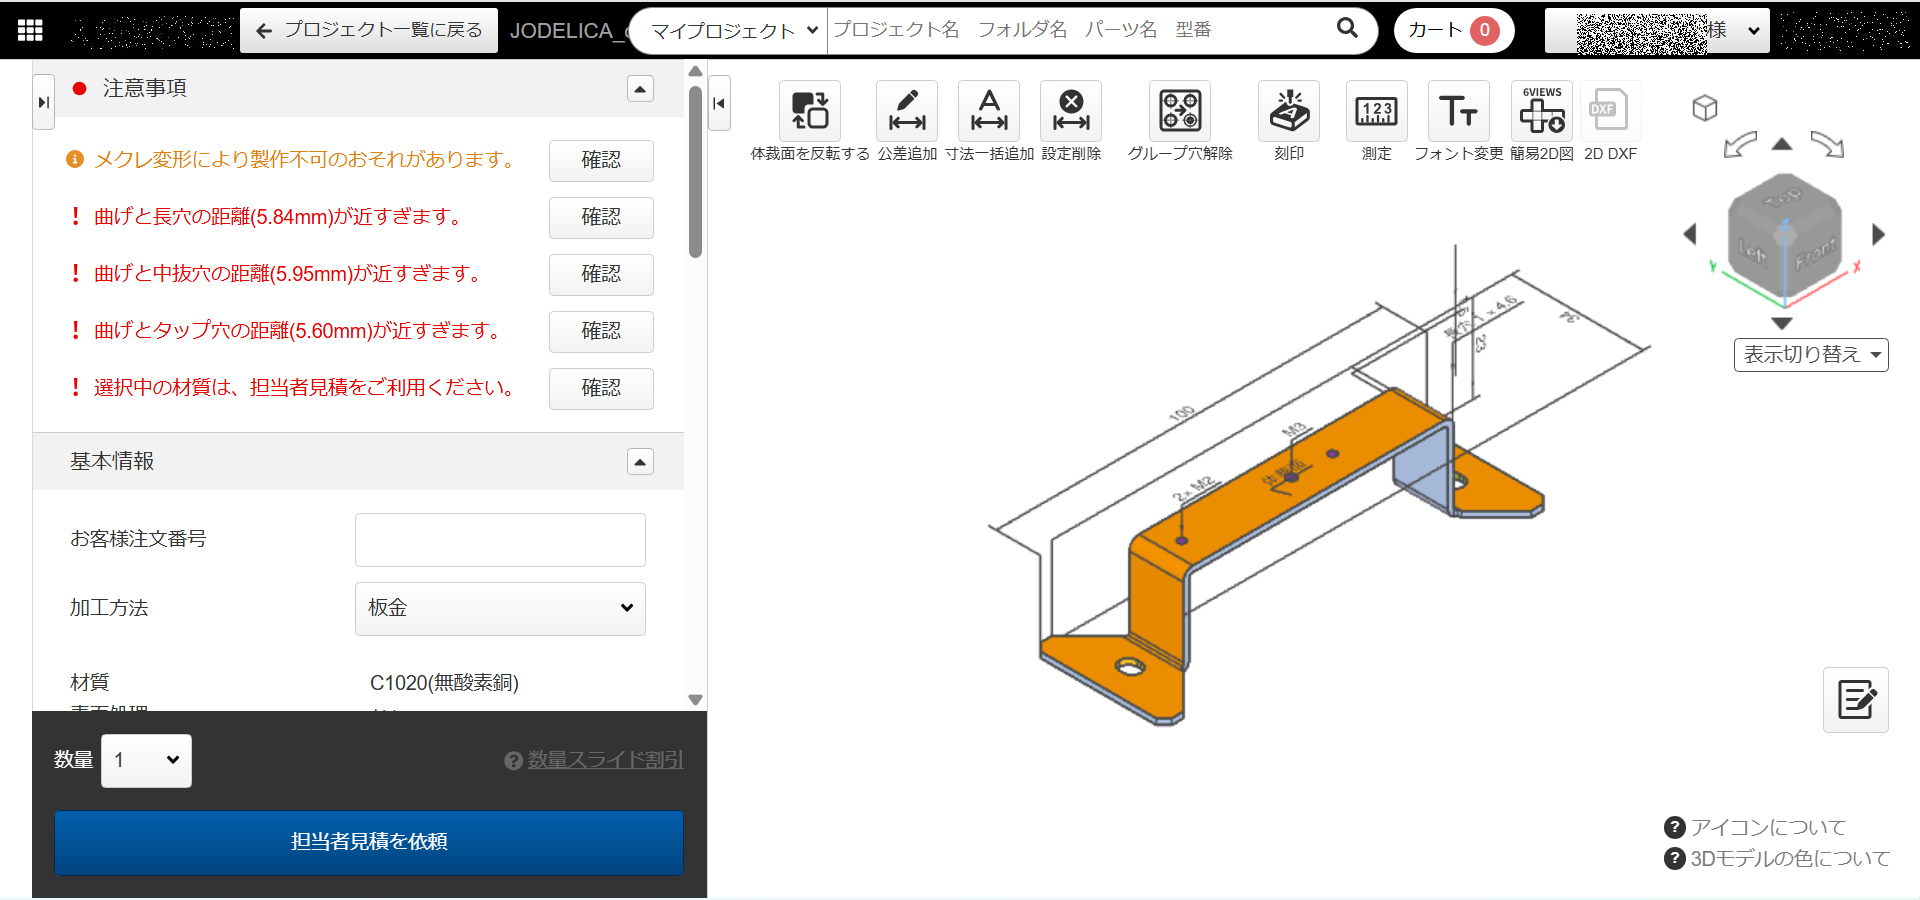Image resolution: width=1920 pixels, height=900 pixels.
Task: Open the engraving (刻印) tool
Action: point(1288,111)
